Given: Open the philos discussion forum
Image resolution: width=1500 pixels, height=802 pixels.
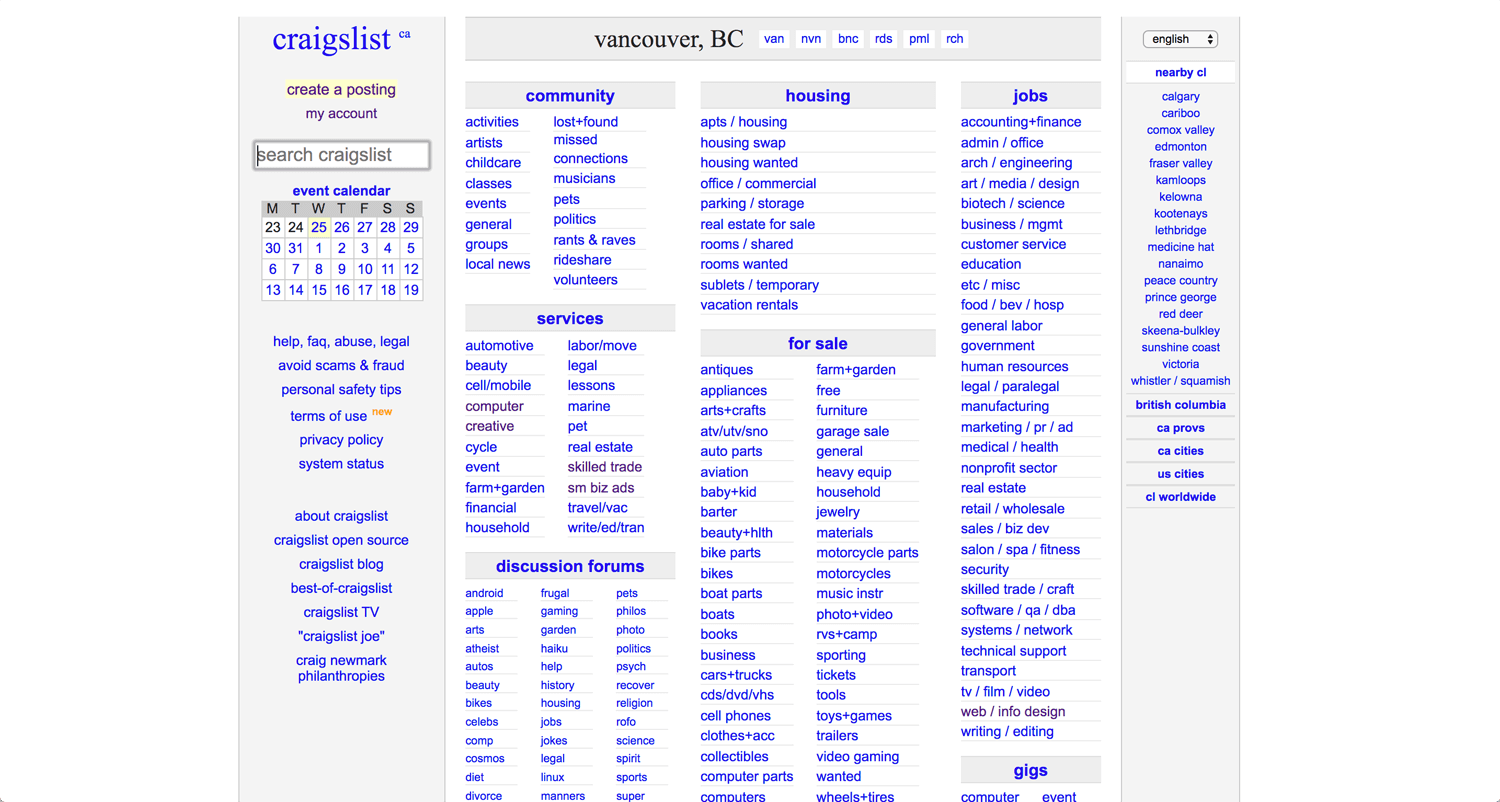Looking at the screenshot, I should (631, 612).
